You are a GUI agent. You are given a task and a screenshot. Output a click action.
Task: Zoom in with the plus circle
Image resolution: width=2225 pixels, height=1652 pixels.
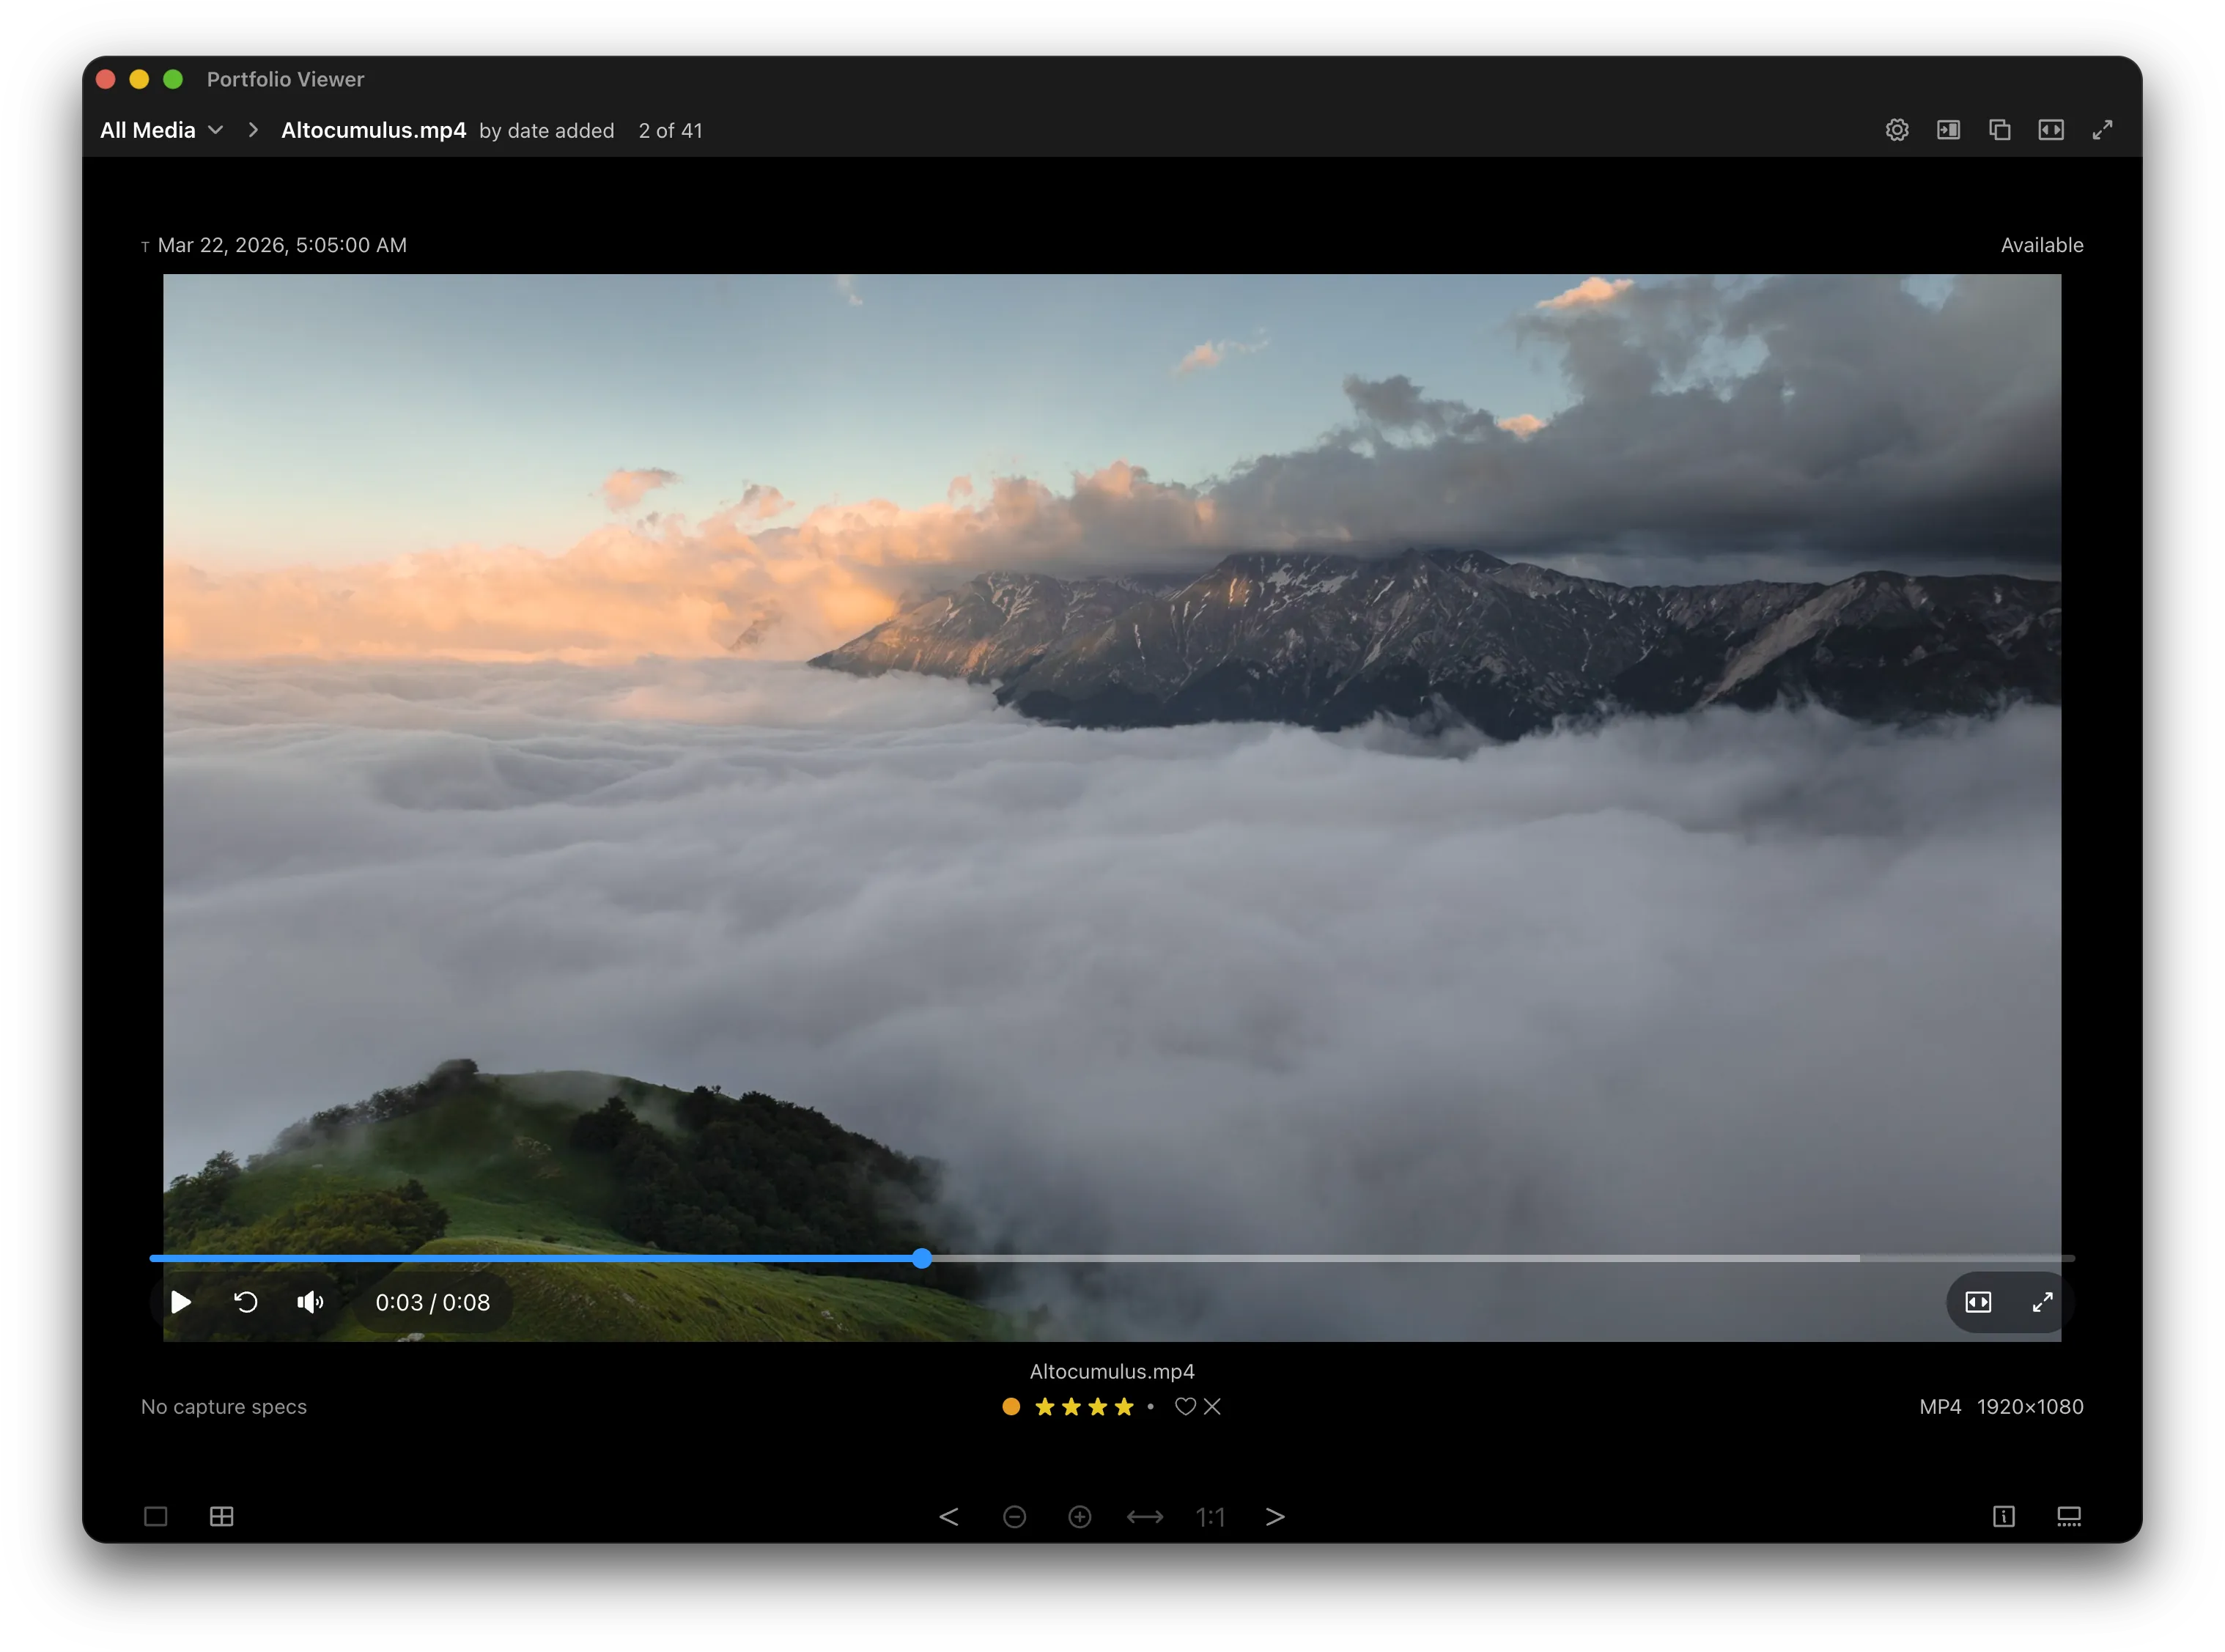(x=1079, y=1517)
